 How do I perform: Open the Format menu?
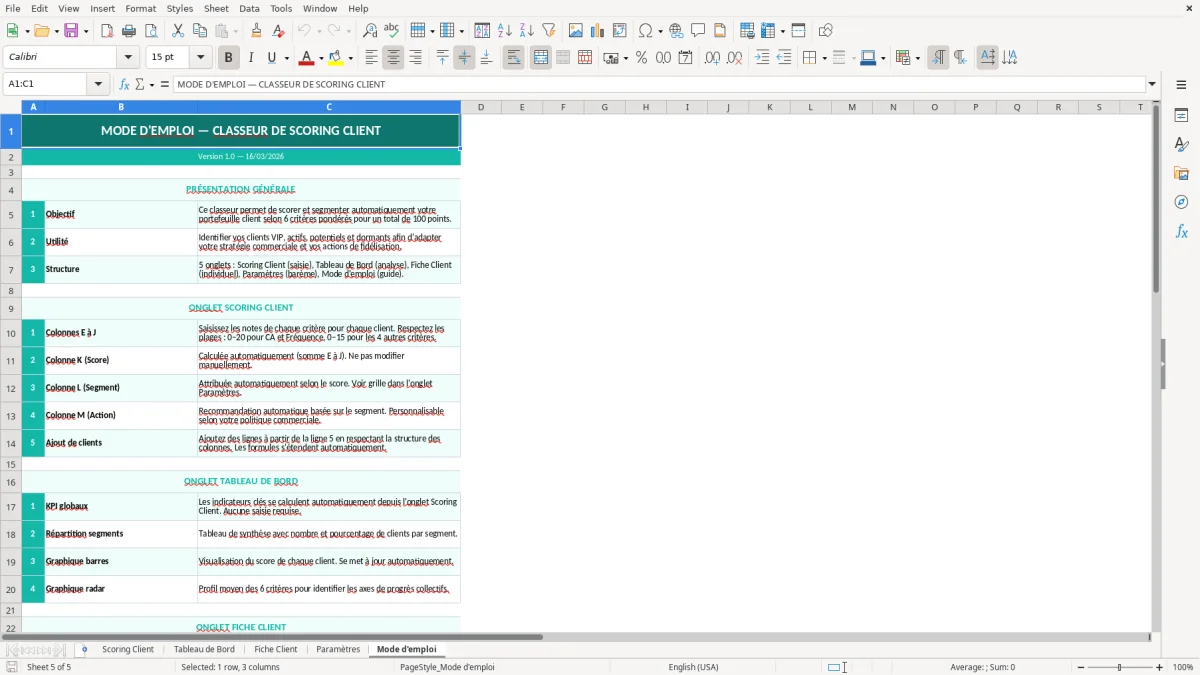point(140,8)
